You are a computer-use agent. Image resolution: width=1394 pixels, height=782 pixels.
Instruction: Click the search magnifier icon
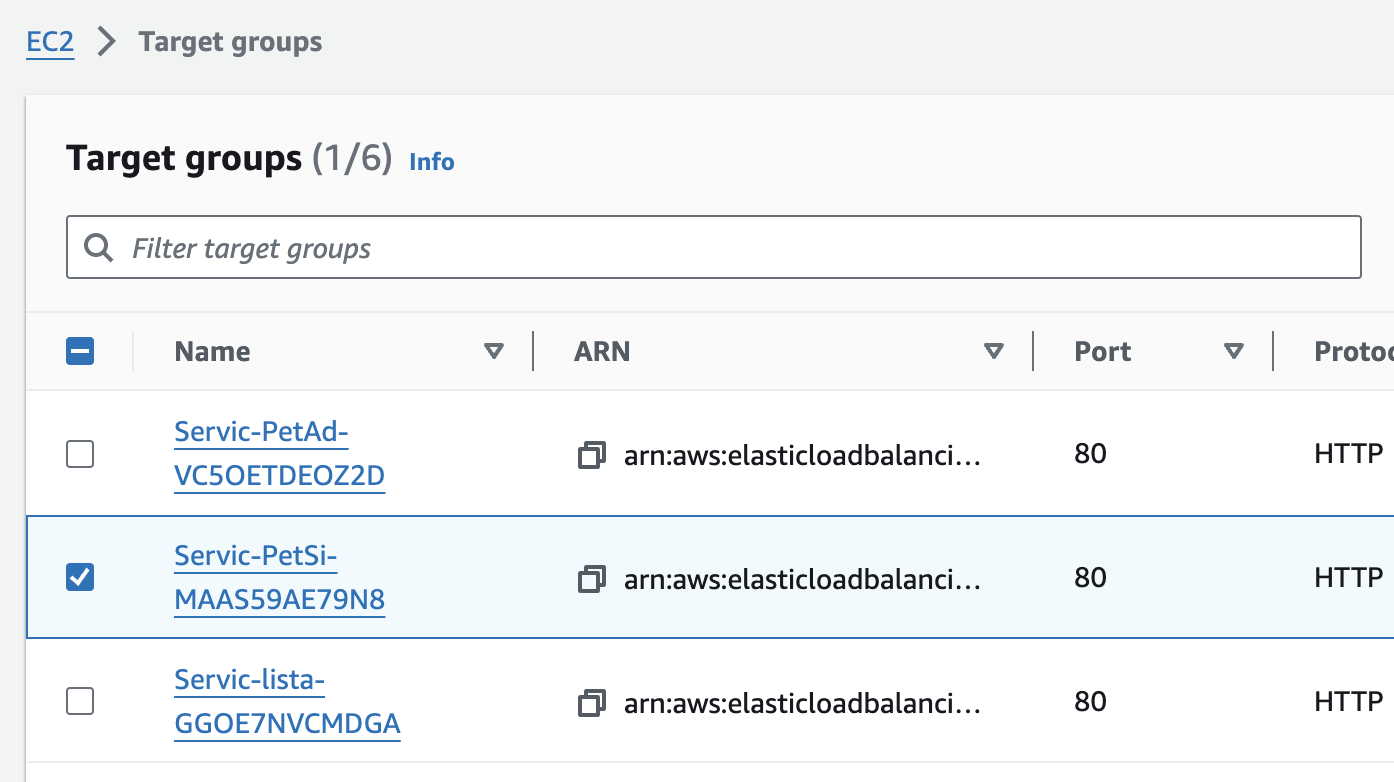[x=98, y=247]
